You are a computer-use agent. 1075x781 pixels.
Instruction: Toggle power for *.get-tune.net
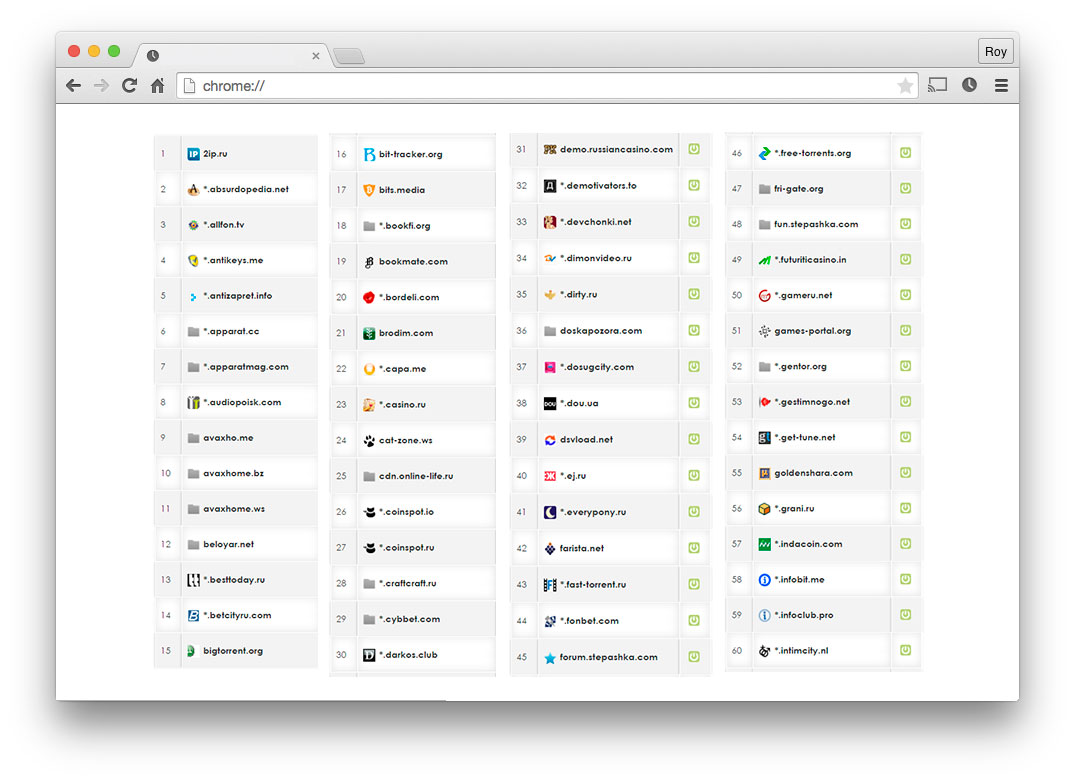click(906, 437)
